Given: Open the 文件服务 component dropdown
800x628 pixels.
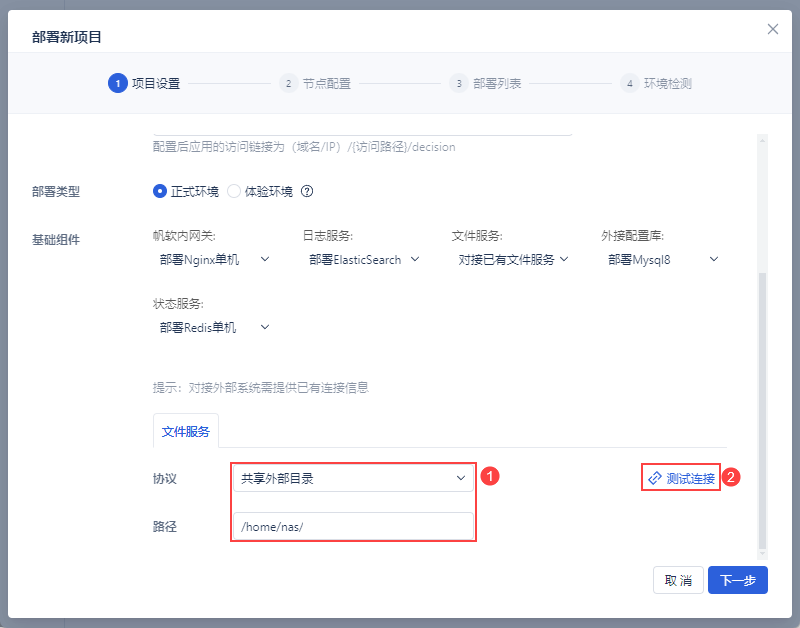Looking at the screenshot, I should click(513, 259).
